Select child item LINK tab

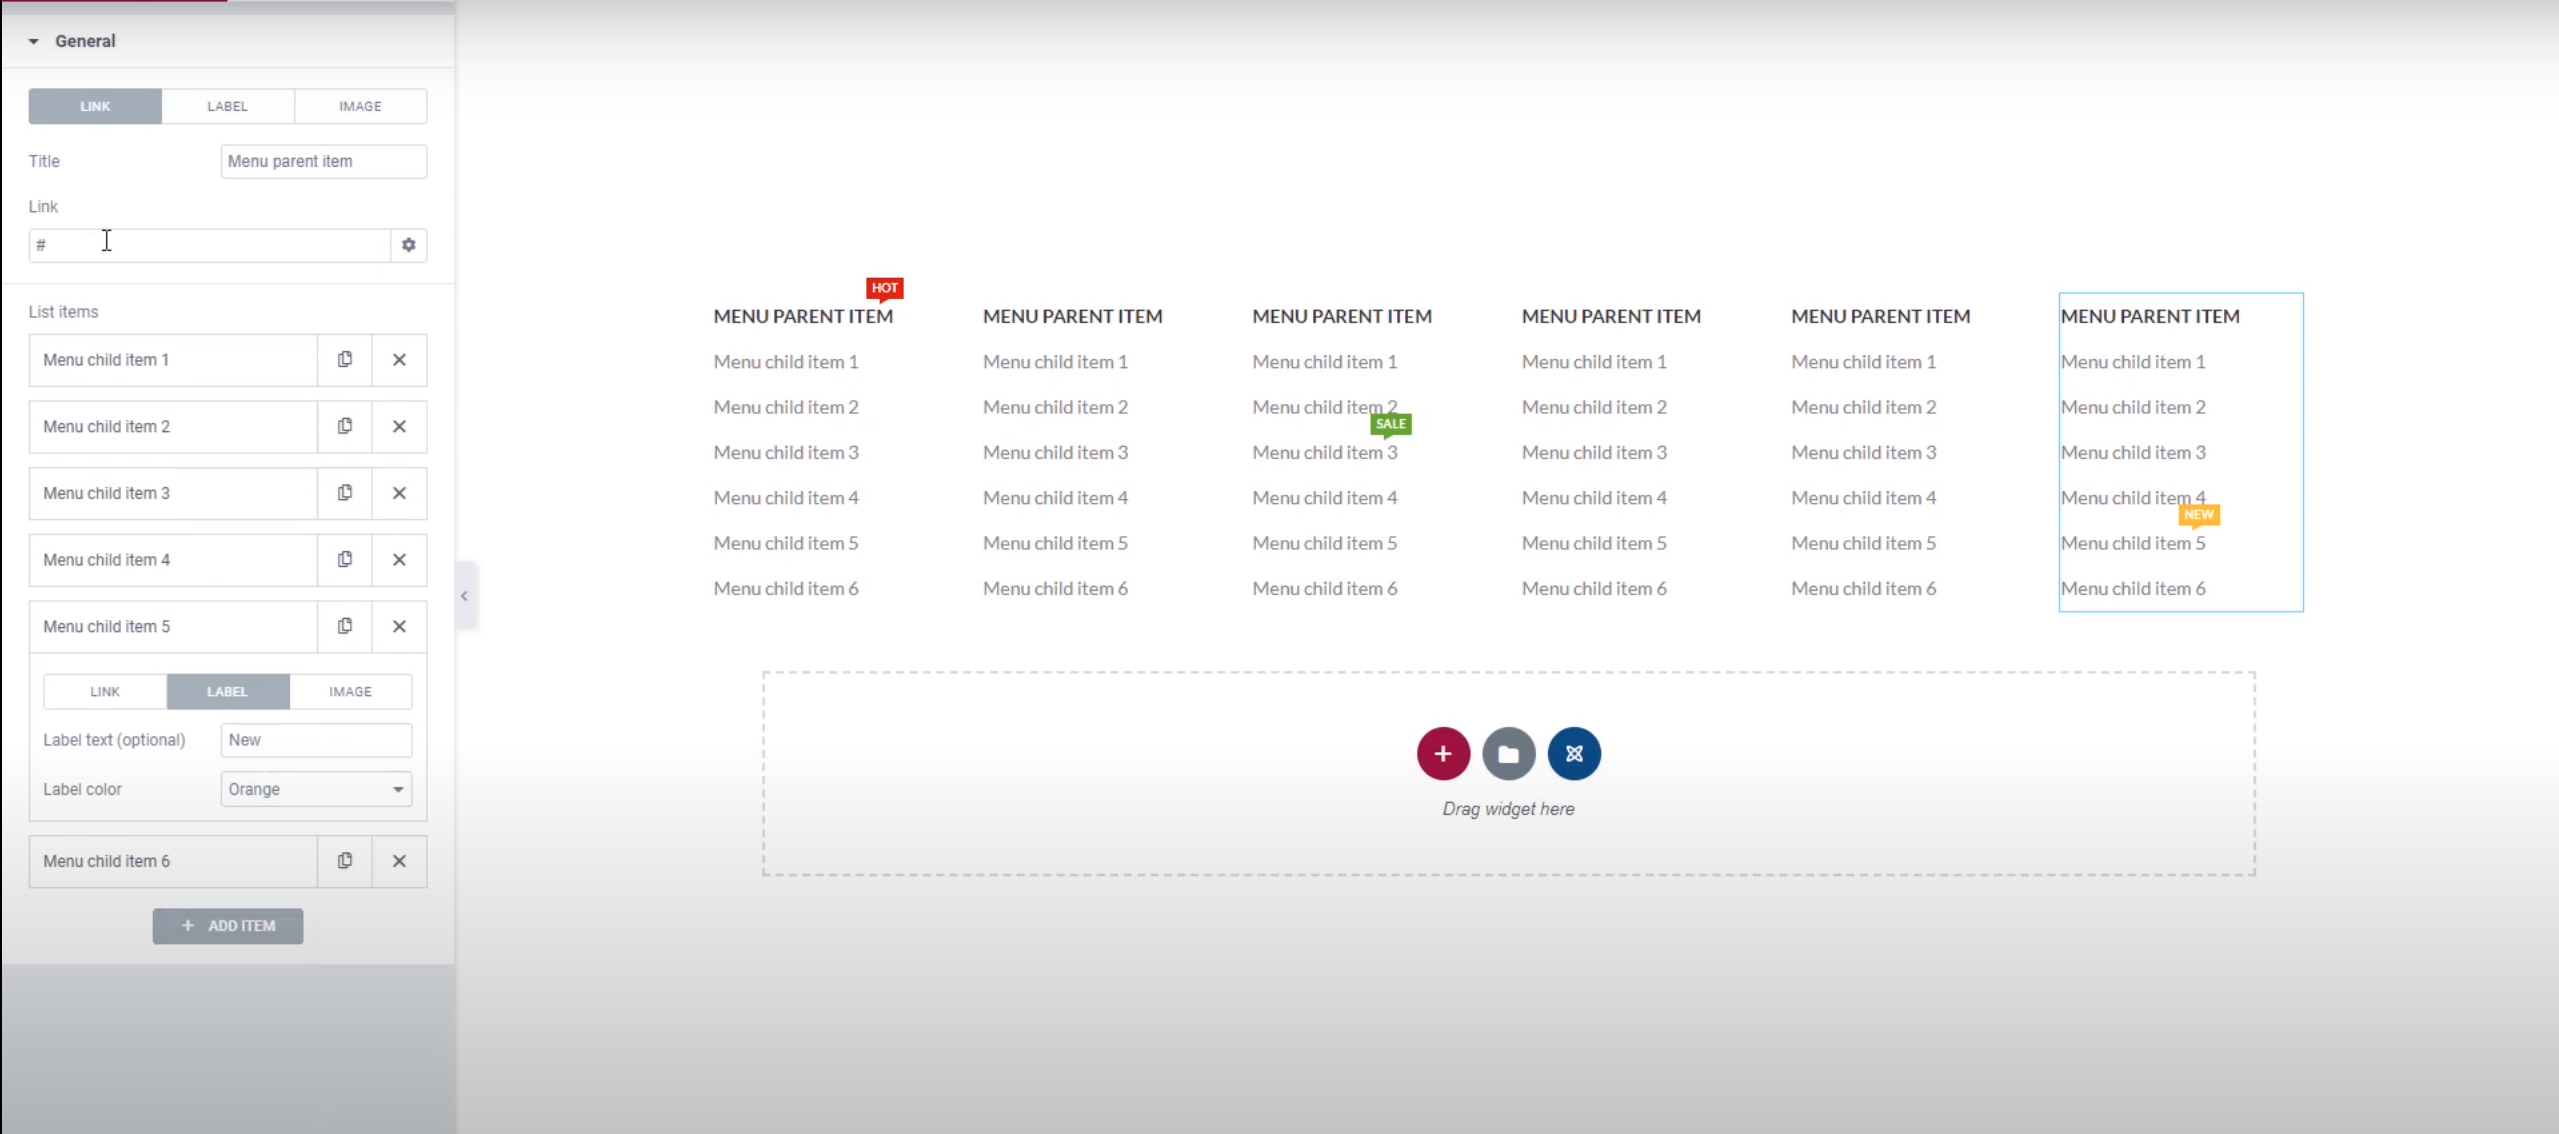105,691
